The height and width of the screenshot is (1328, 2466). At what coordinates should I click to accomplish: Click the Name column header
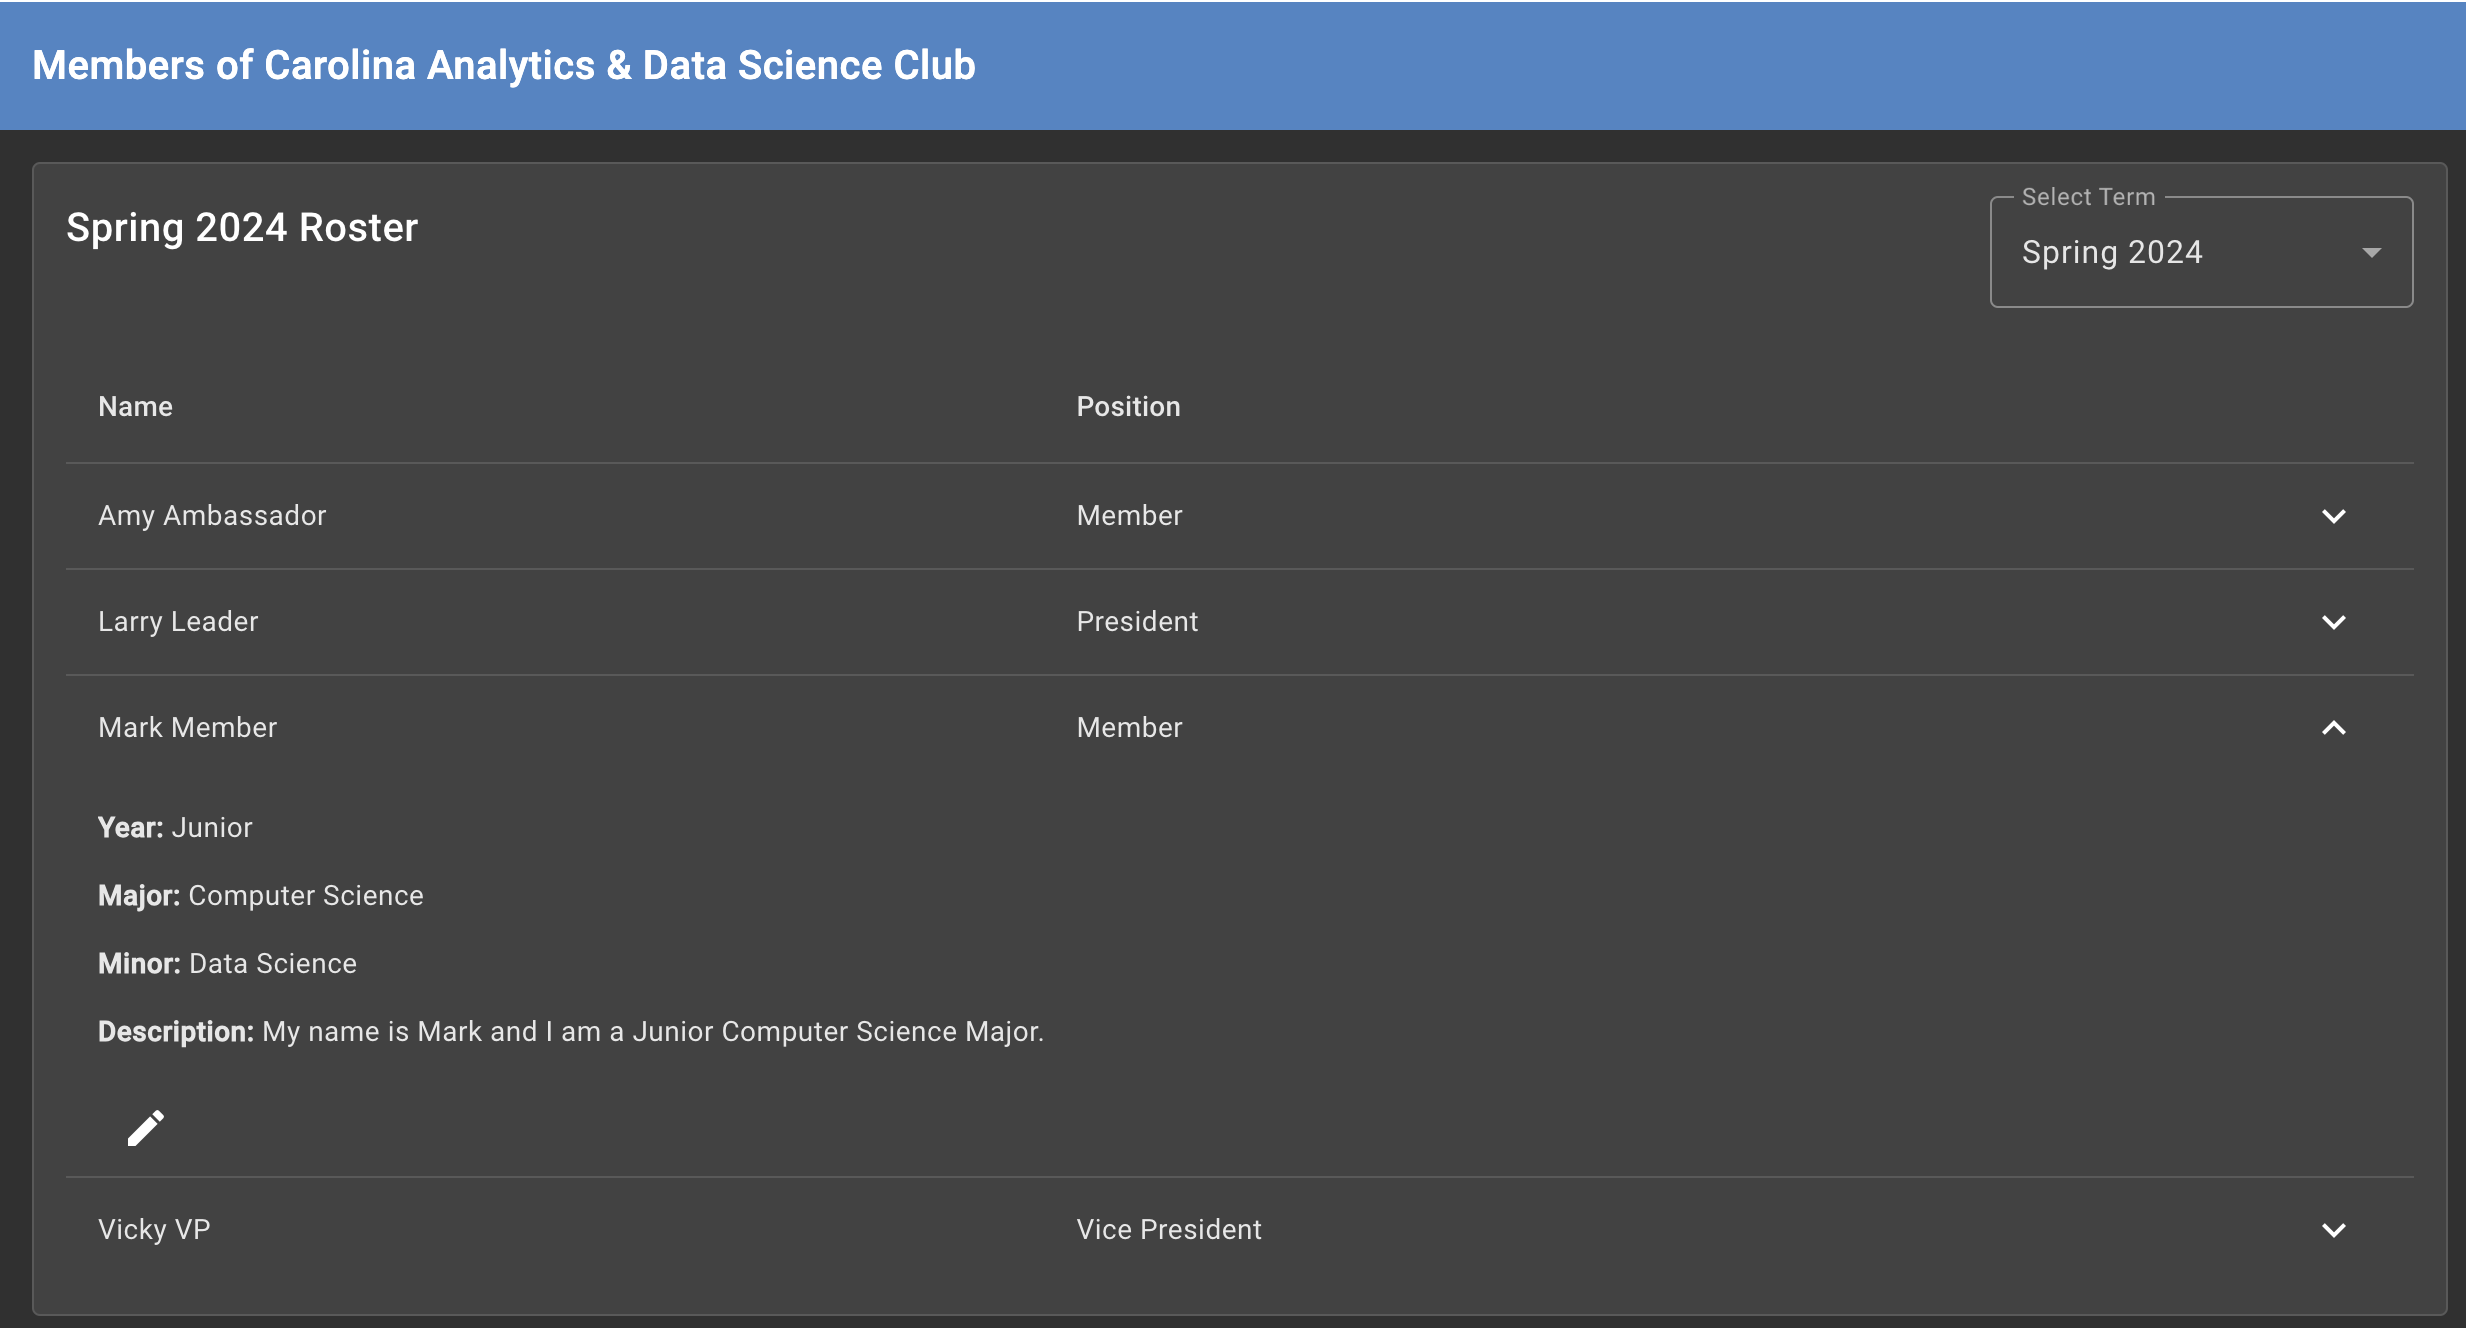coord(135,407)
